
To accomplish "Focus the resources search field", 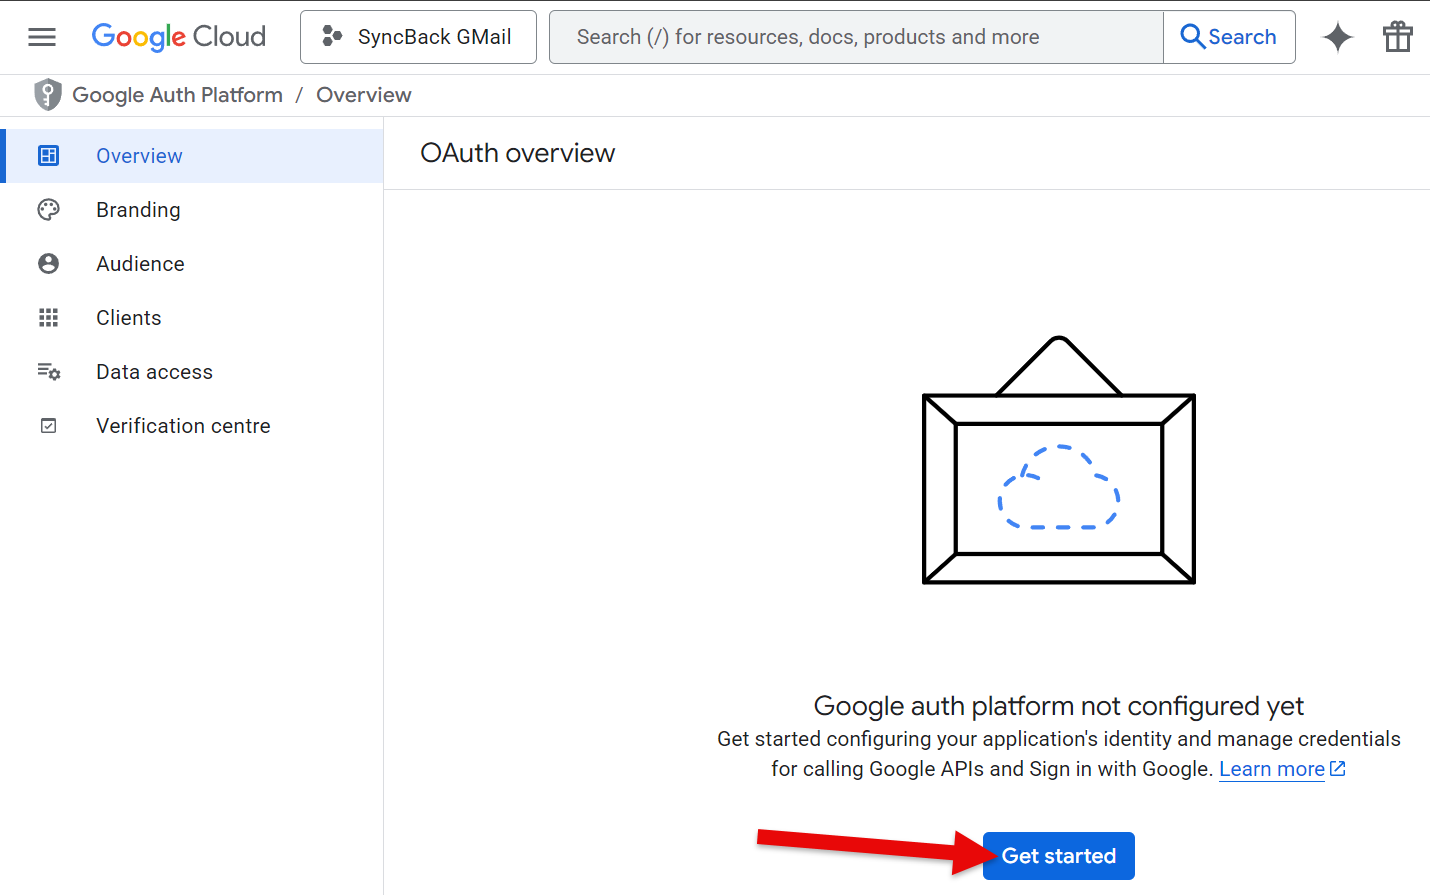I will [855, 37].
